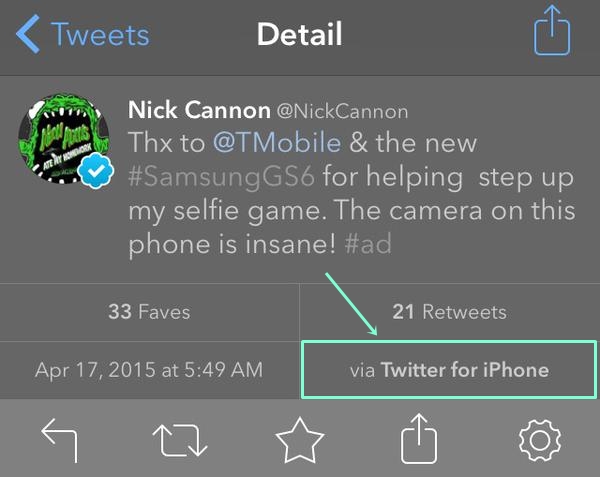View the 33 Faves list
The width and height of the screenshot is (600, 477).
coord(149,312)
